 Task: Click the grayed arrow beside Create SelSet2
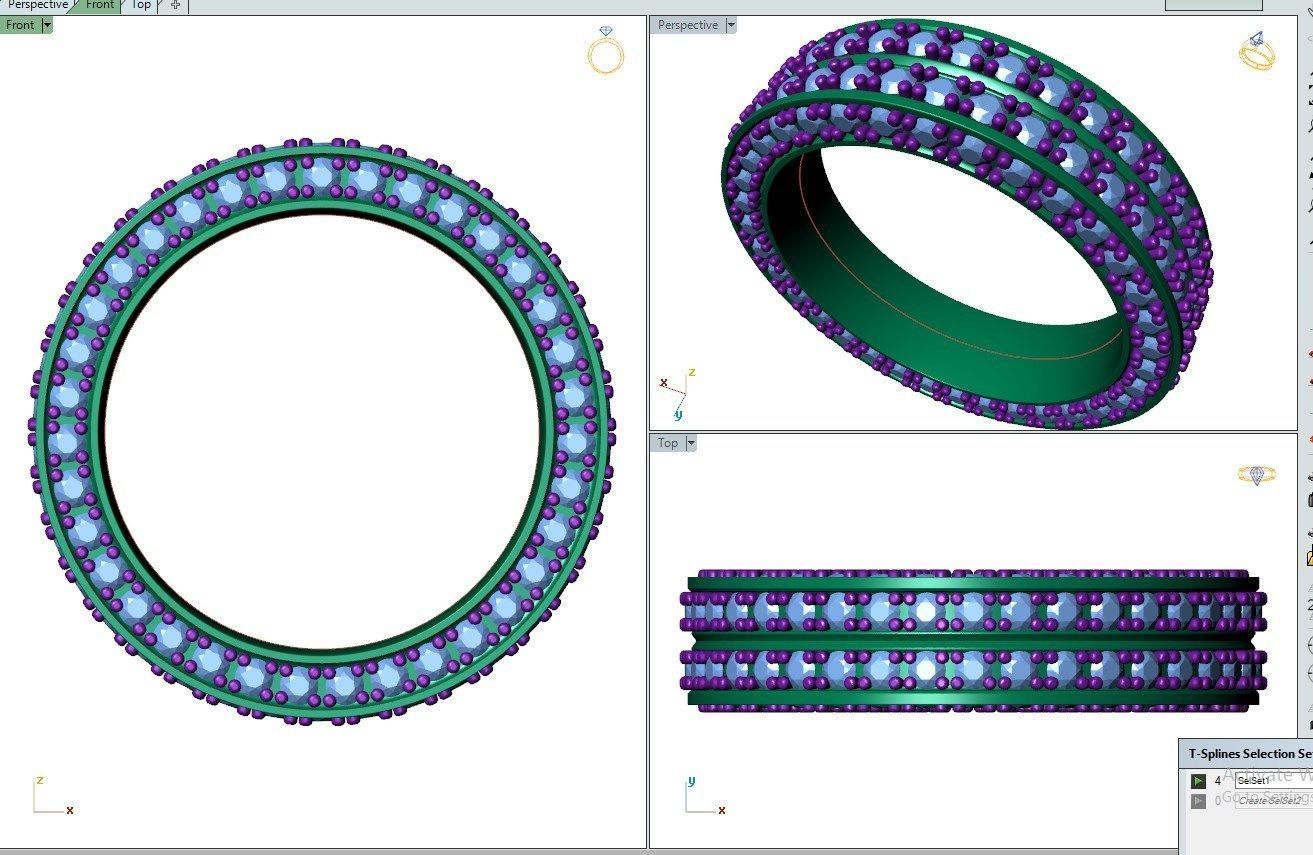pos(1198,800)
